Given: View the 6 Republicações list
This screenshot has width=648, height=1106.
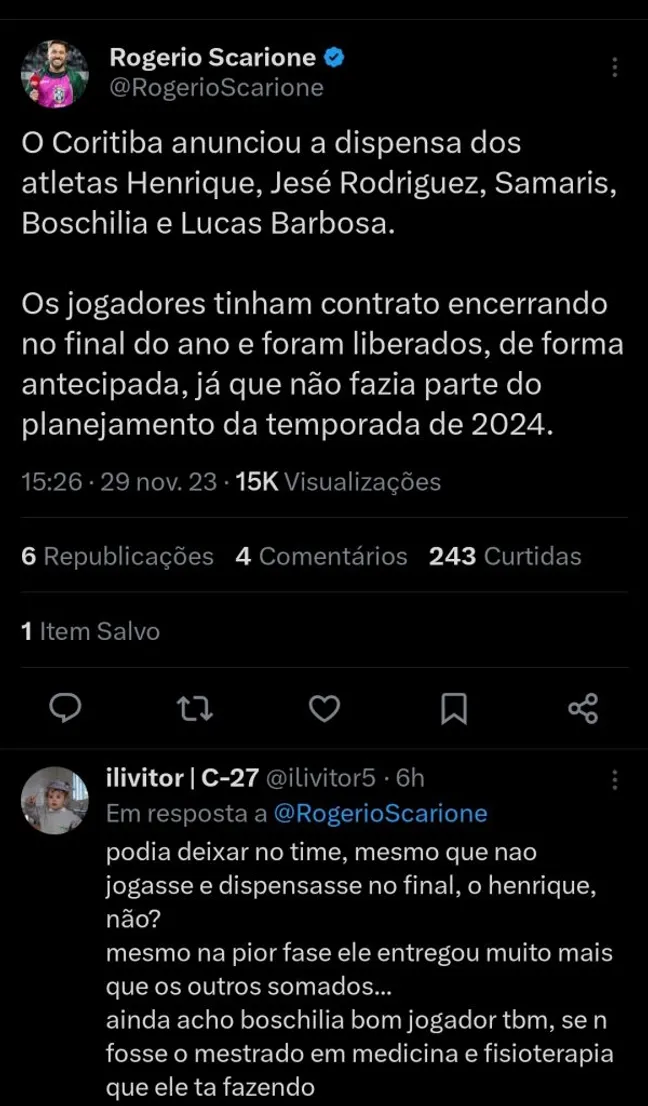Looking at the screenshot, I should coord(117,556).
